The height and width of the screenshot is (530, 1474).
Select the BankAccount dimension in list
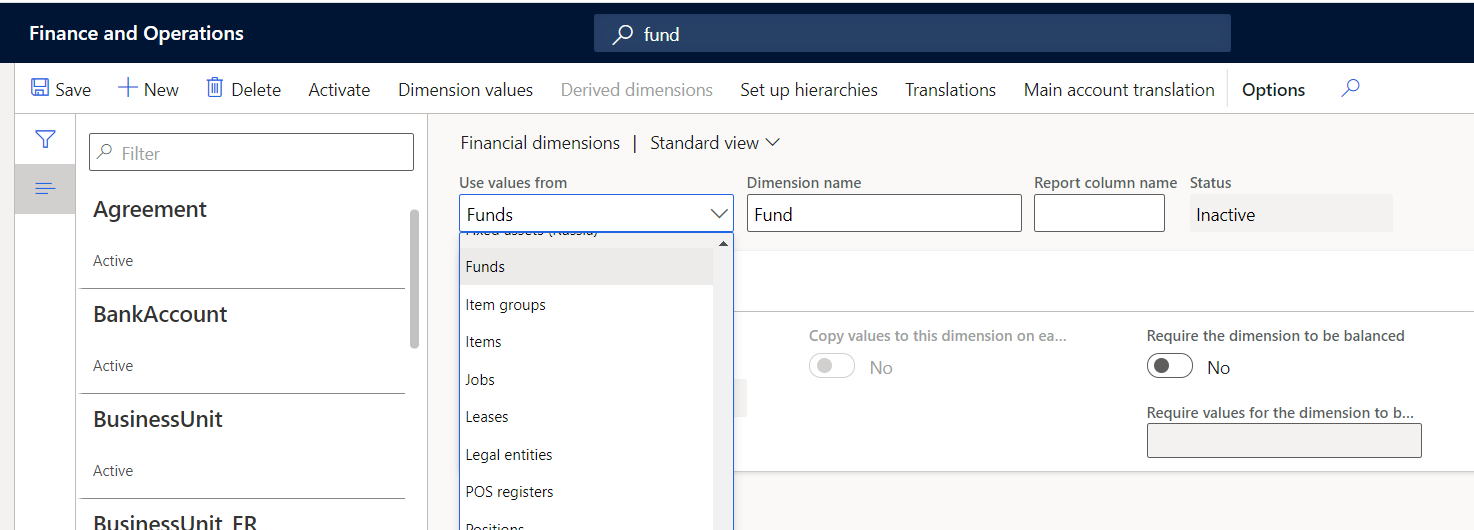click(242, 341)
